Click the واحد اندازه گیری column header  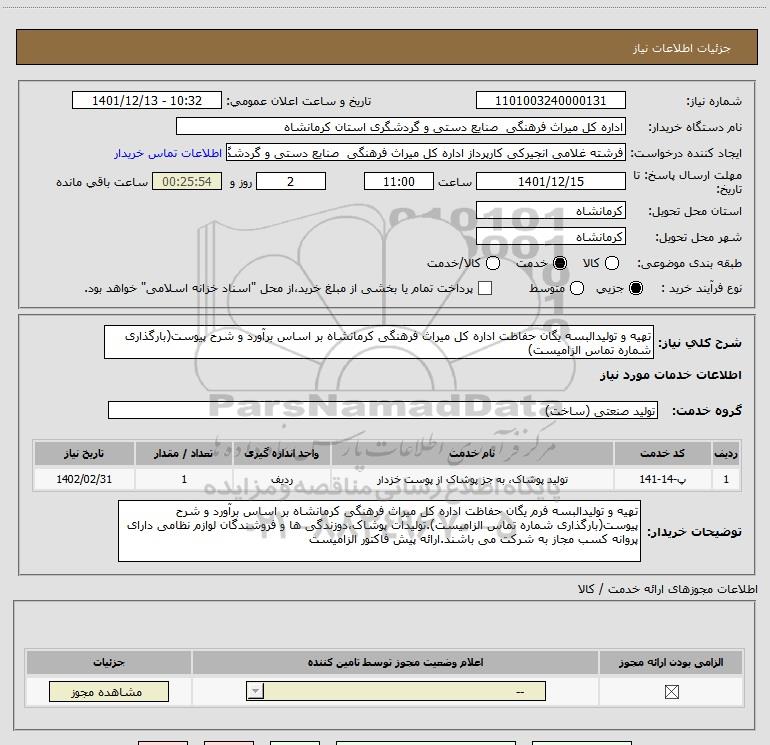[282, 453]
